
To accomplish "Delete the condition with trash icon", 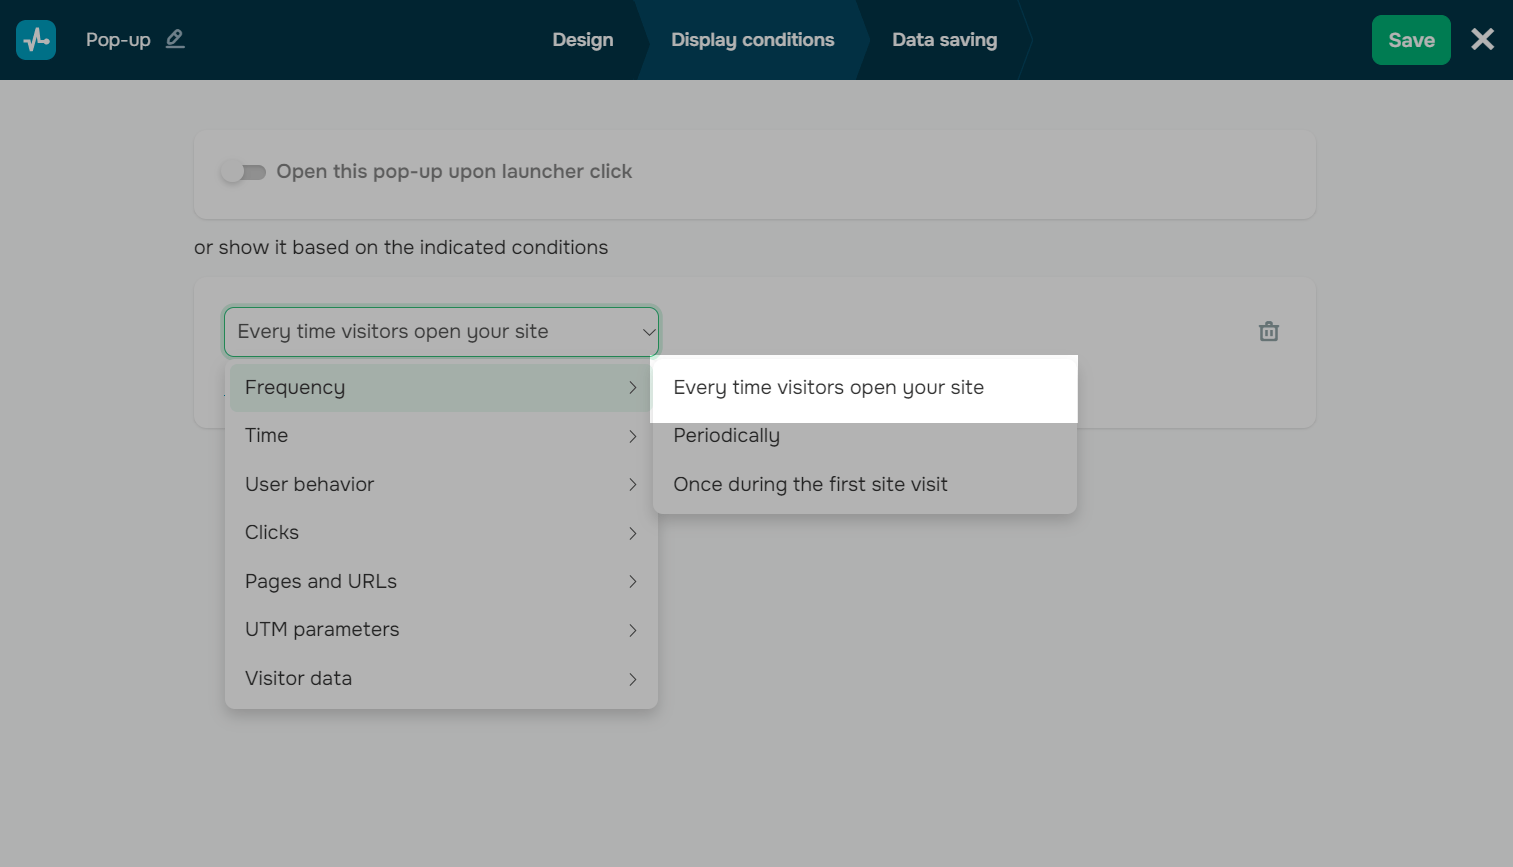I will click(1268, 332).
